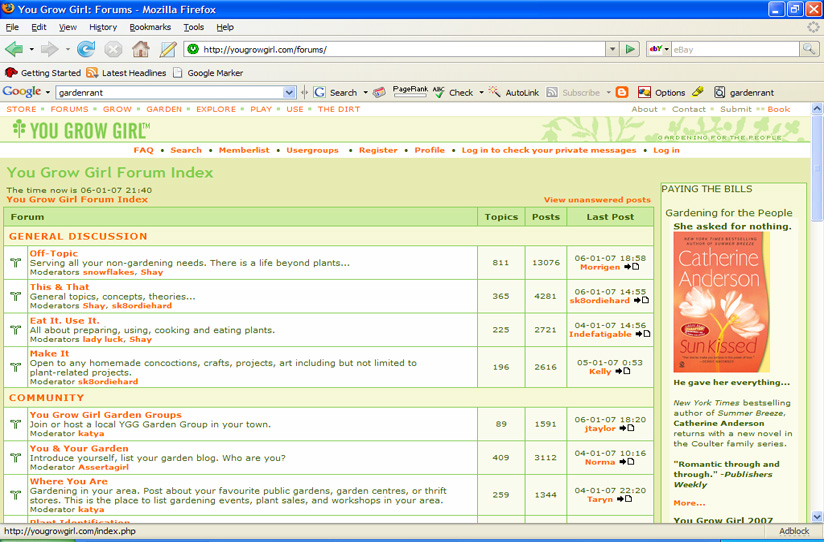Click the THE DIRT navigation link
This screenshot has width=824, height=542.
(x=338, y=109)
